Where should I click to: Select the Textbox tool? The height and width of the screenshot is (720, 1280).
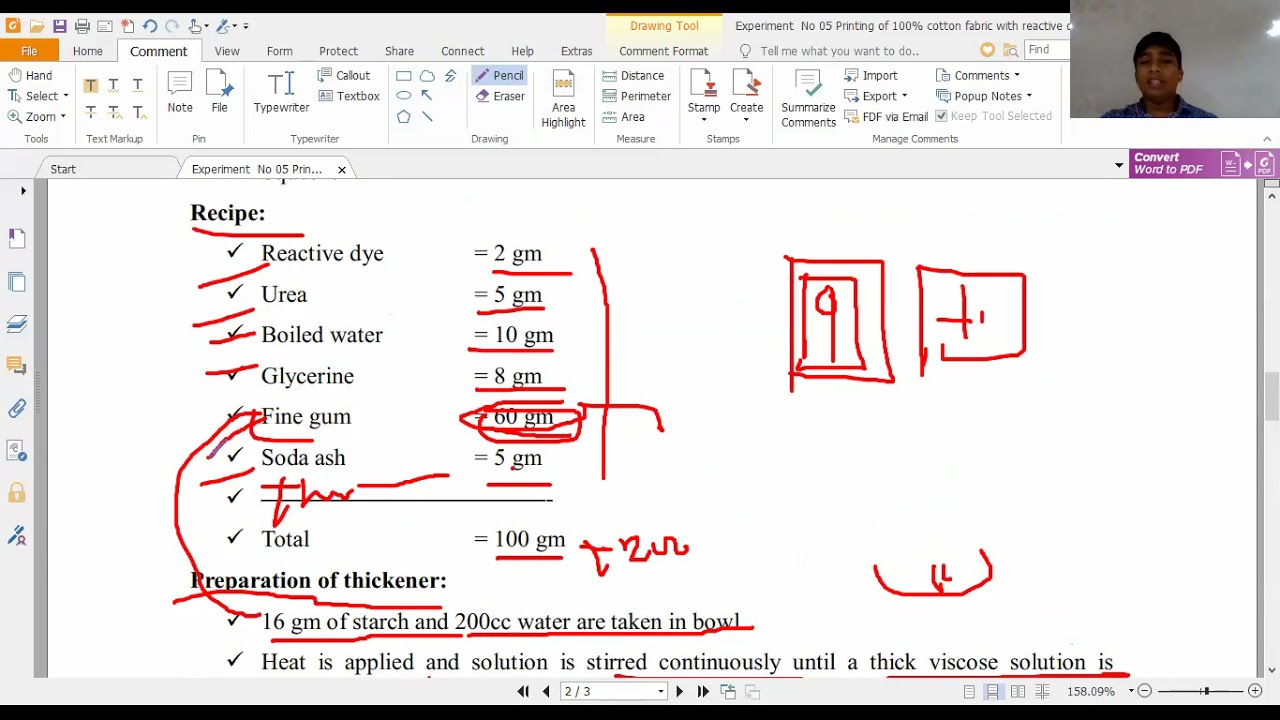[x=349, y=96]
